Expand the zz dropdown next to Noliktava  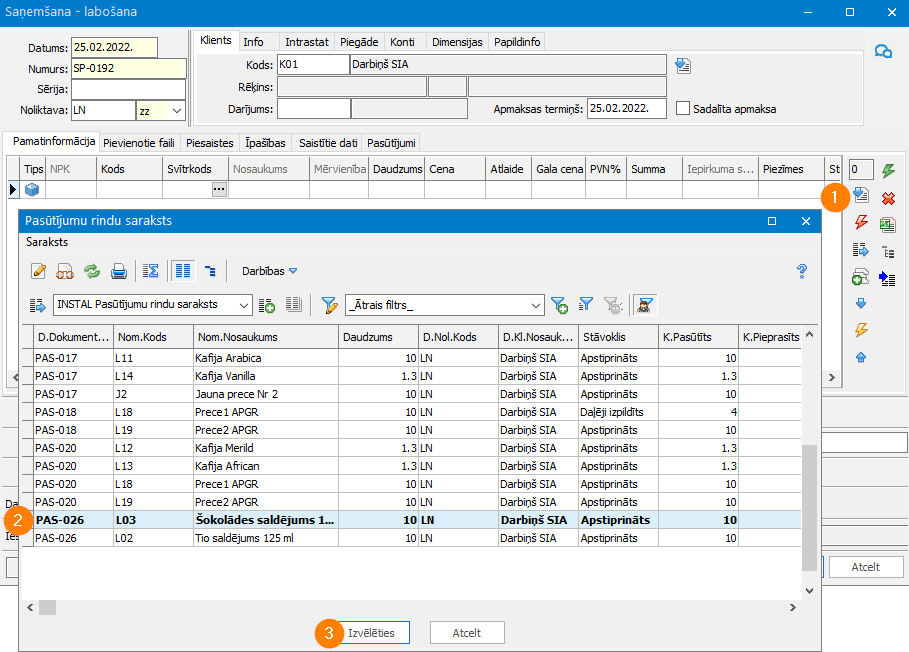[x=177, y=110]
